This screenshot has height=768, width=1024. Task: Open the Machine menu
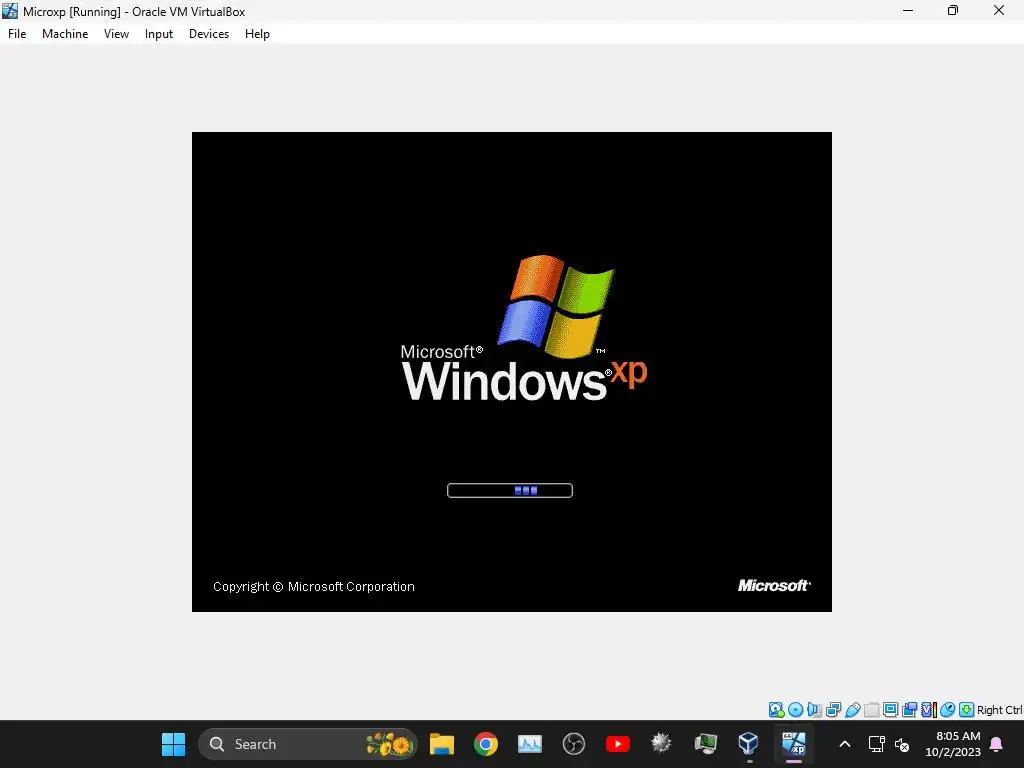pos(65,34)
